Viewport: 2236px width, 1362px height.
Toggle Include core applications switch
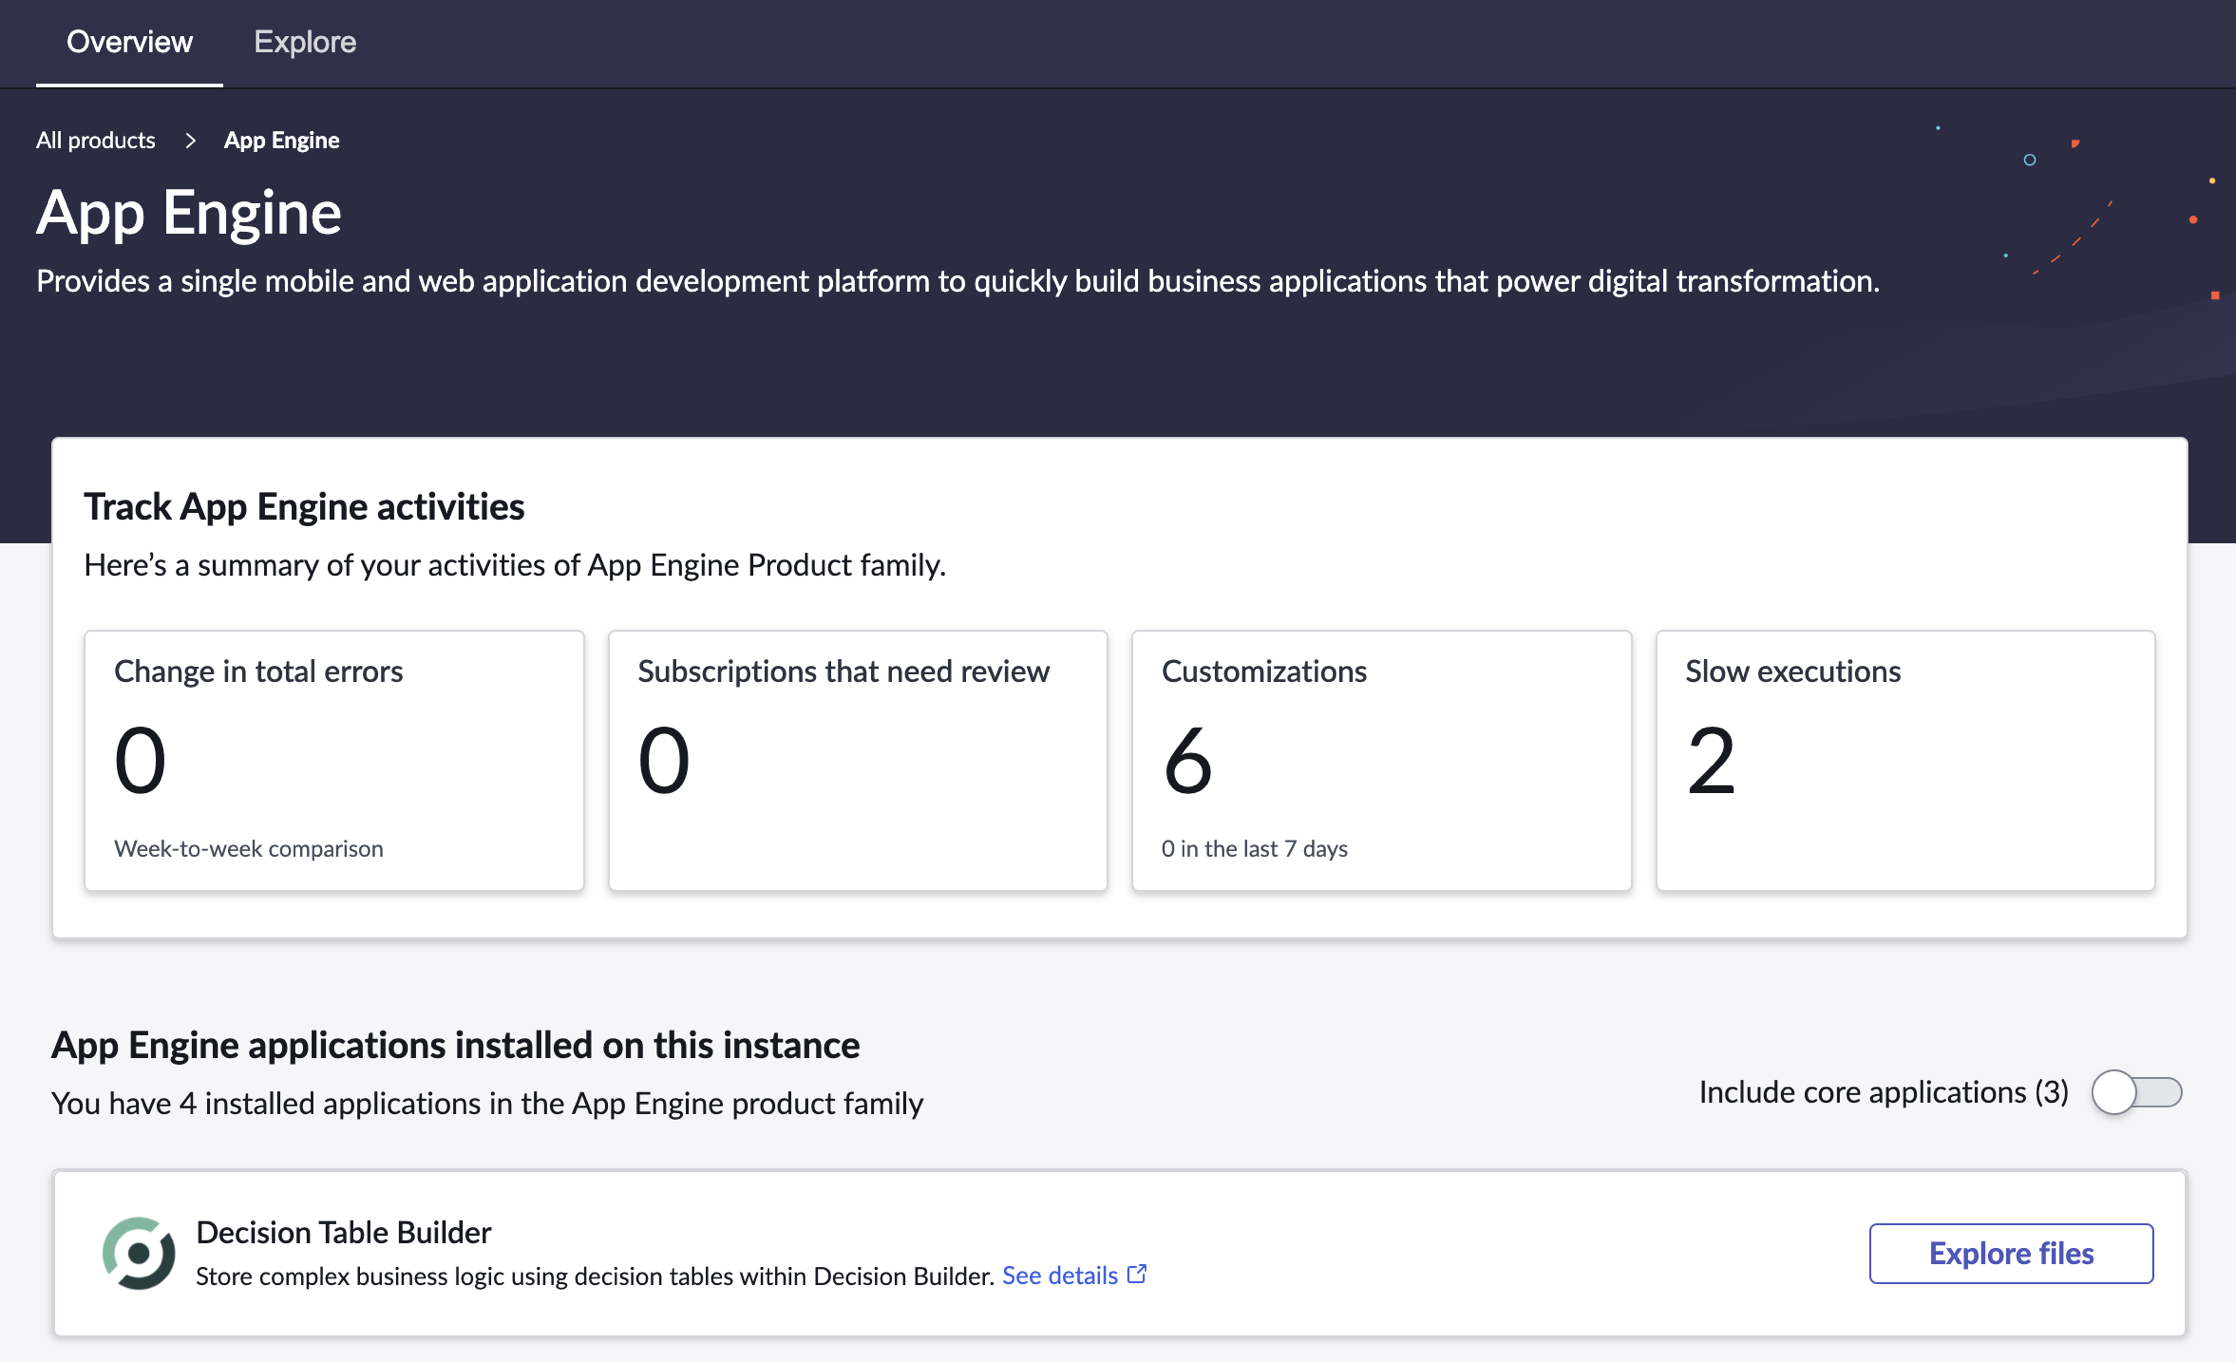tap(2136, 1092)
